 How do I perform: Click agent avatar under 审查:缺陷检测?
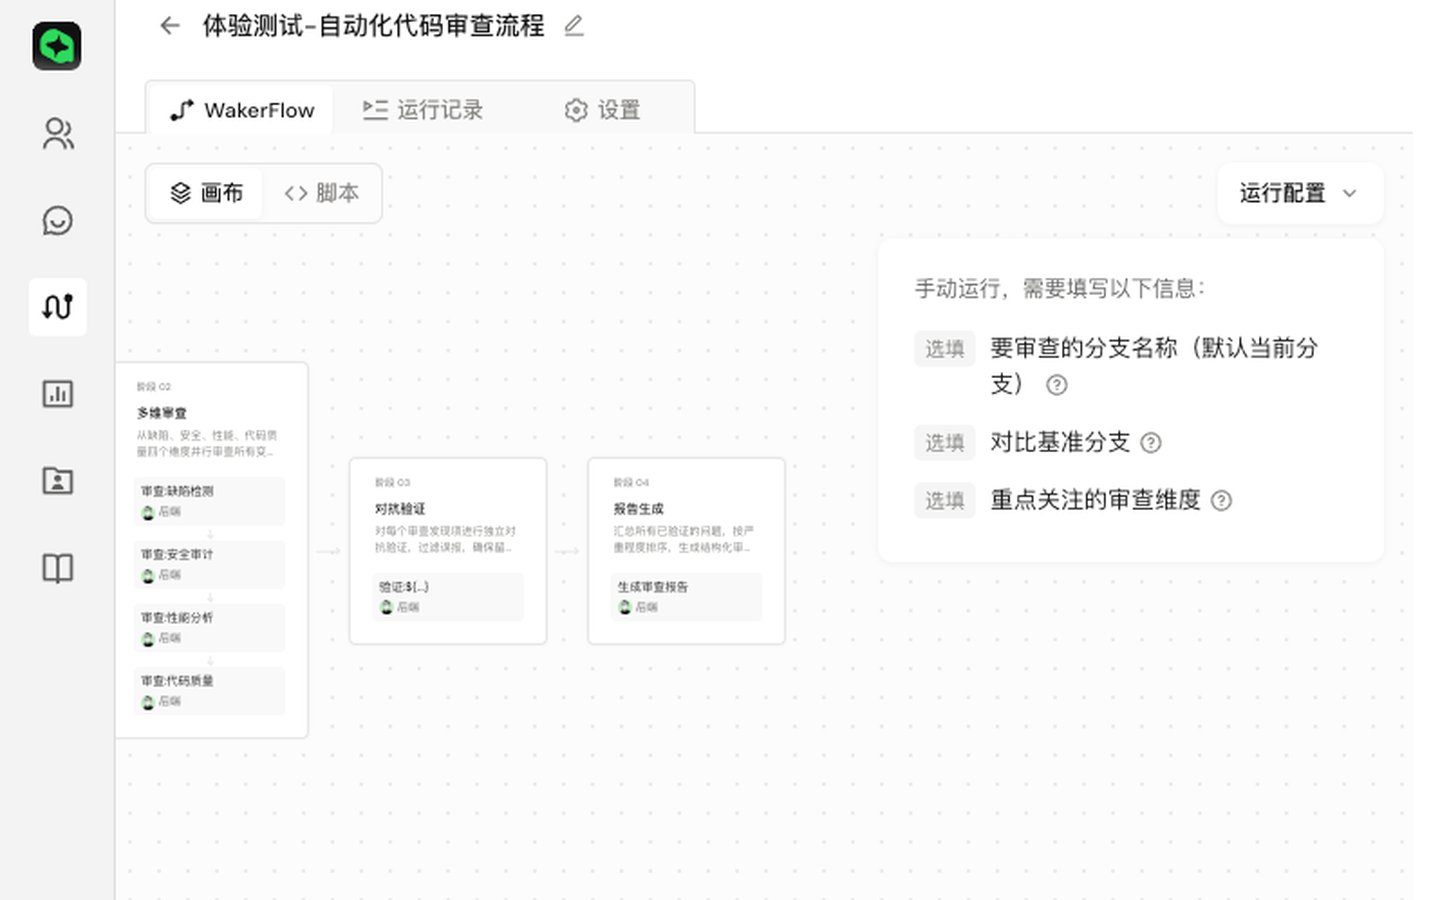[148, 512]
